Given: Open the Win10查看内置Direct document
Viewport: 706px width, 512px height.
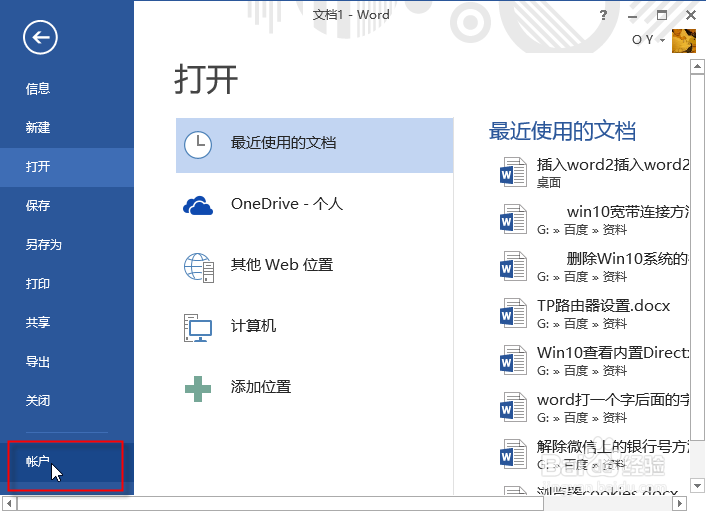Looking at the screenshot, I should point(593,361).
